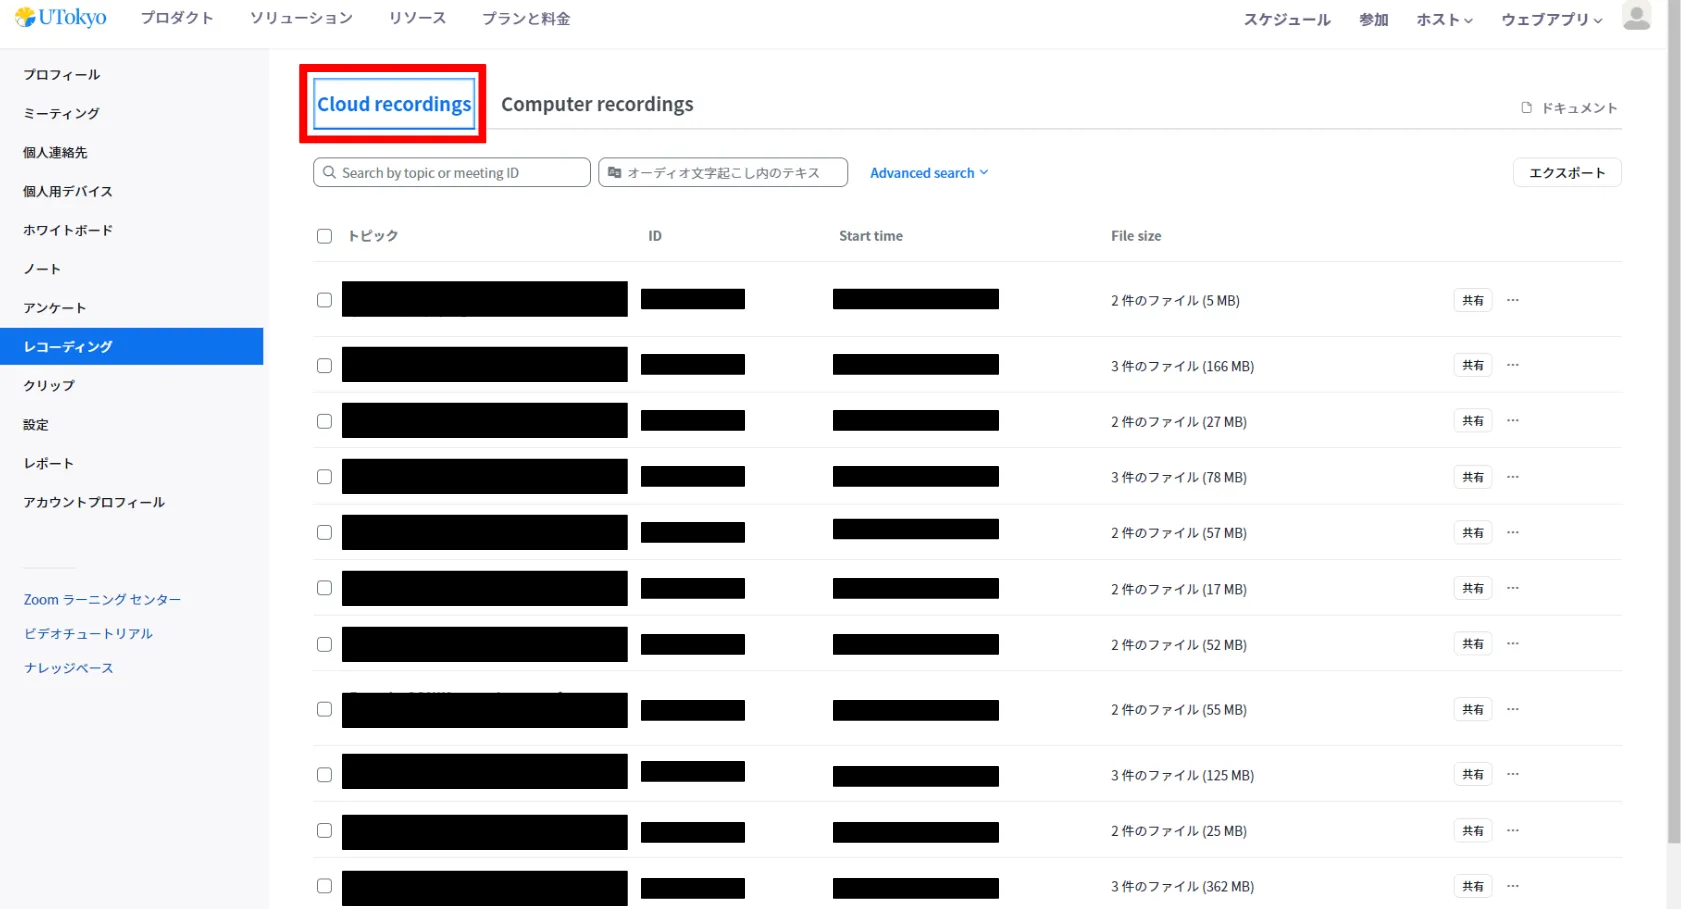Click 共有 for the 27 MB recording
This screenshot has height=909, width=1681.
point(1472,421)
